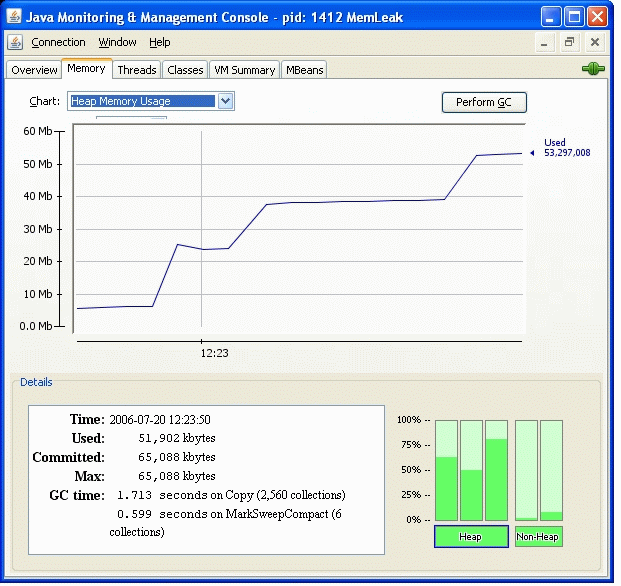Maximize the Java Monitoring Console window
This screenshot has width=621, height=586.
pos(574,17)
